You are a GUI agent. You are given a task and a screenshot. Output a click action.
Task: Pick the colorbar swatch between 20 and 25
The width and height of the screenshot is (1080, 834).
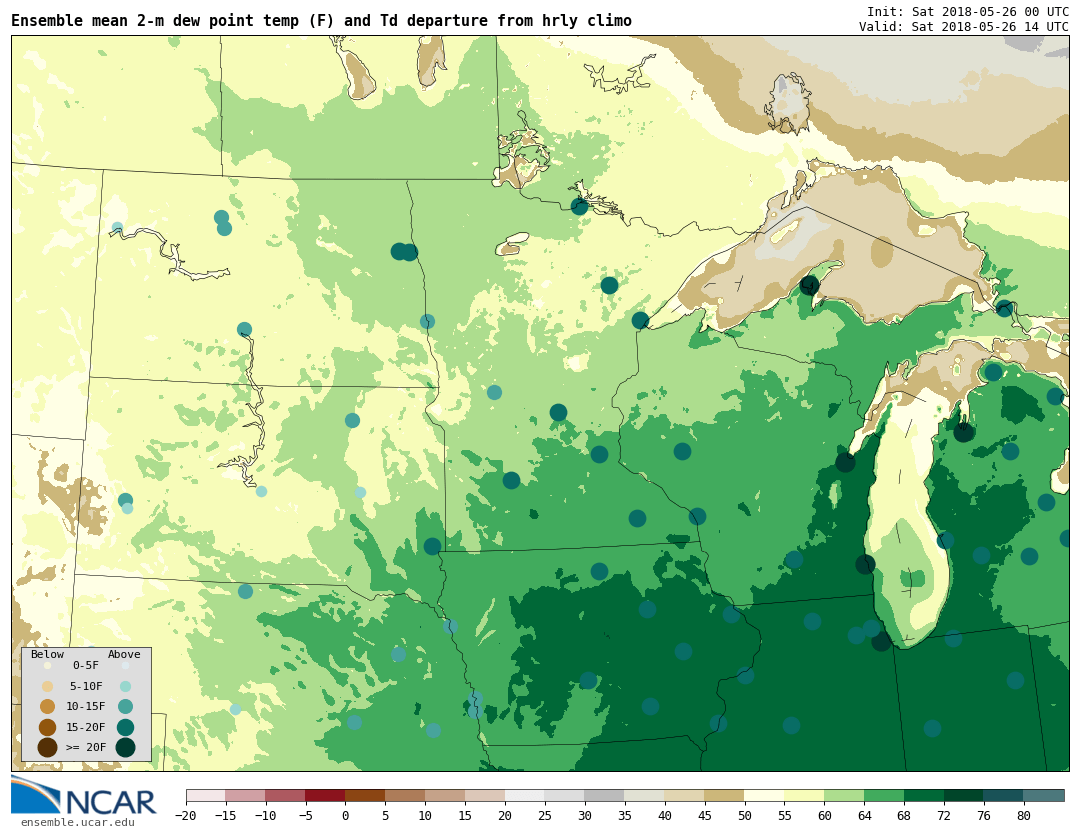525,796
